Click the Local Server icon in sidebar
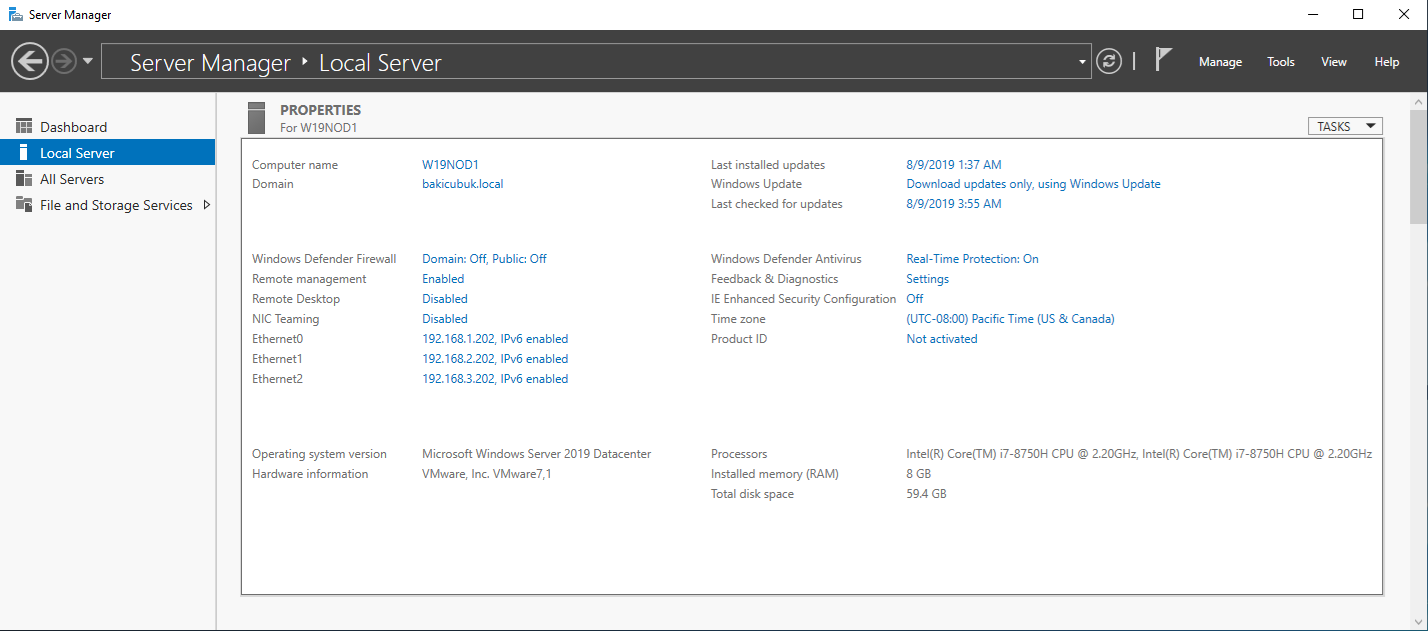The width and height of the screenshot is (1428, 631). coord(24,153)
